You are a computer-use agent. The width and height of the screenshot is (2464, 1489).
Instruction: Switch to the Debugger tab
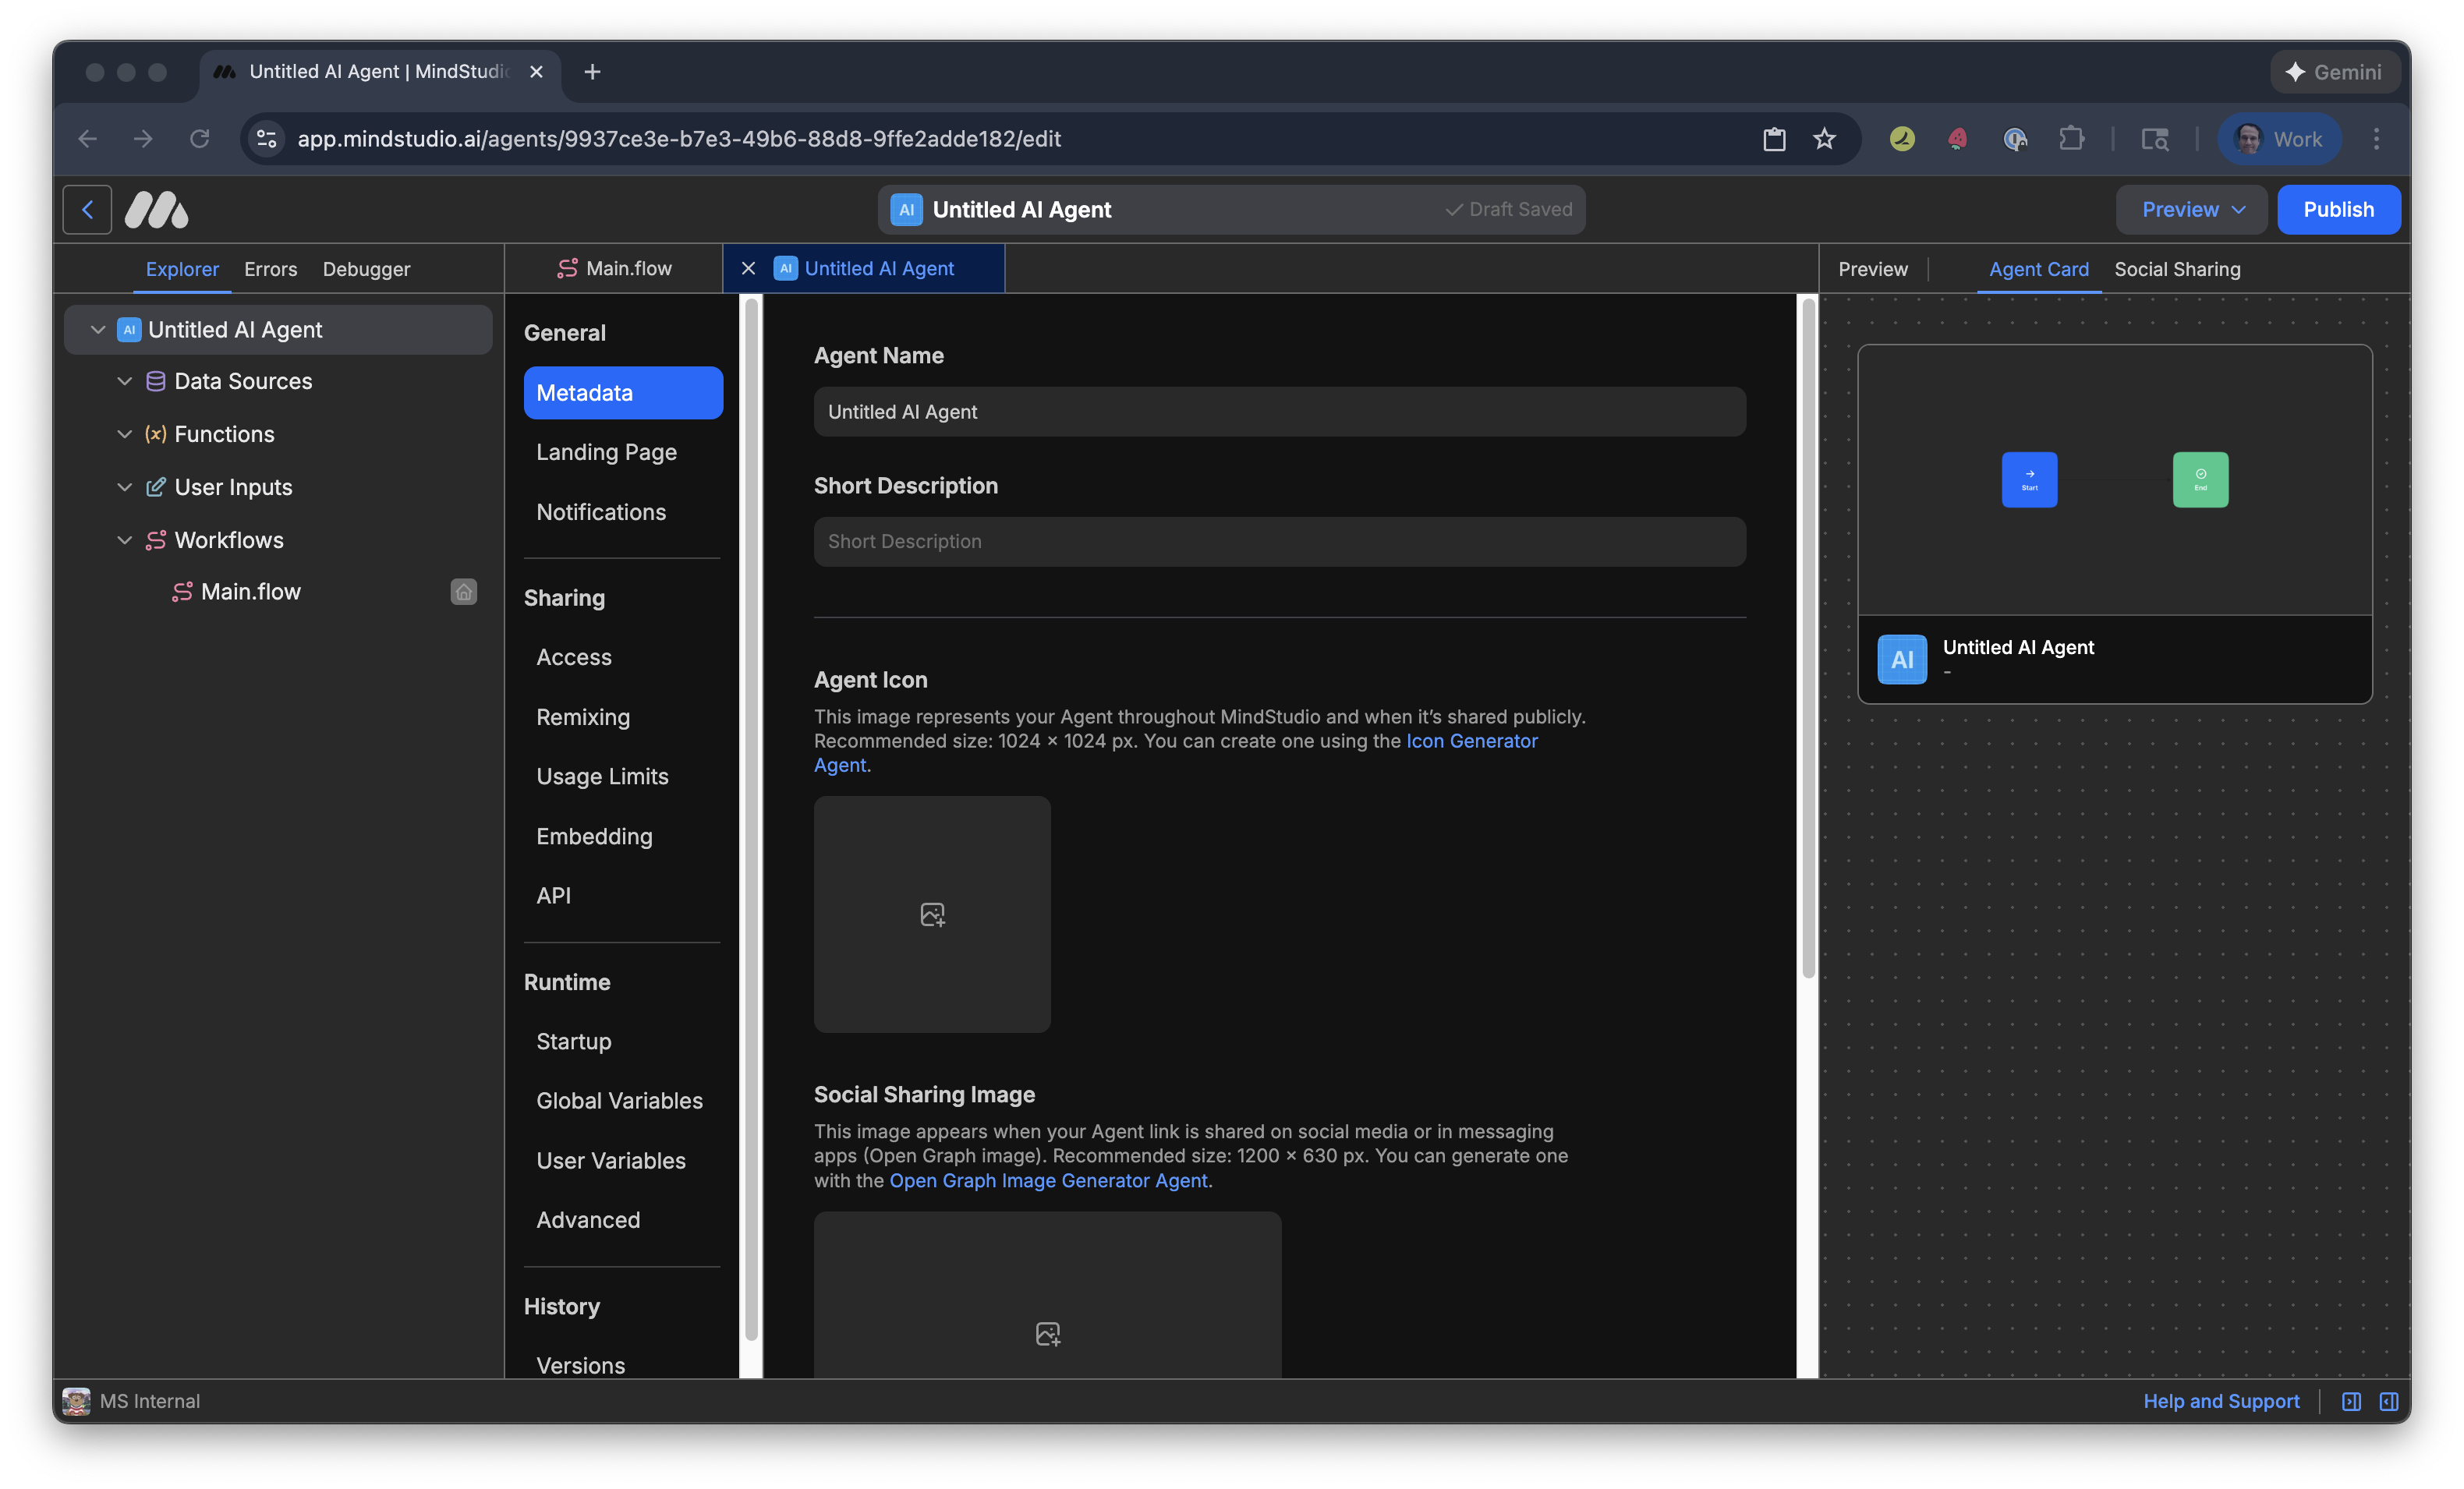[x=366, y=269]
